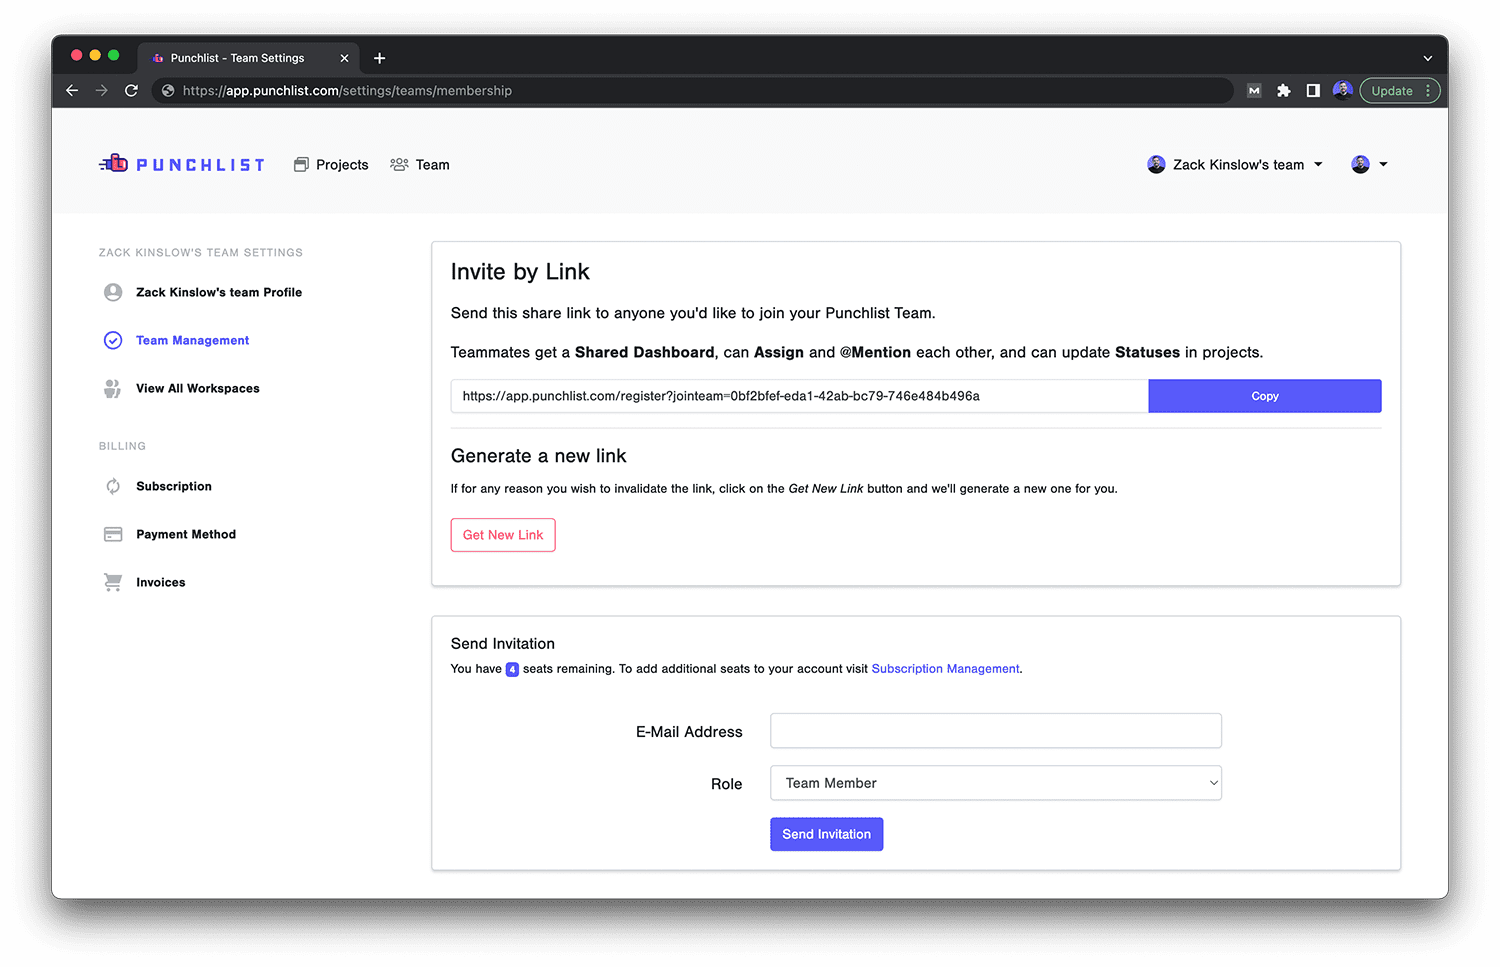Click the Punchlist logo icon
This screenshot has width=1500, height=967.
(x=114, y=163)
